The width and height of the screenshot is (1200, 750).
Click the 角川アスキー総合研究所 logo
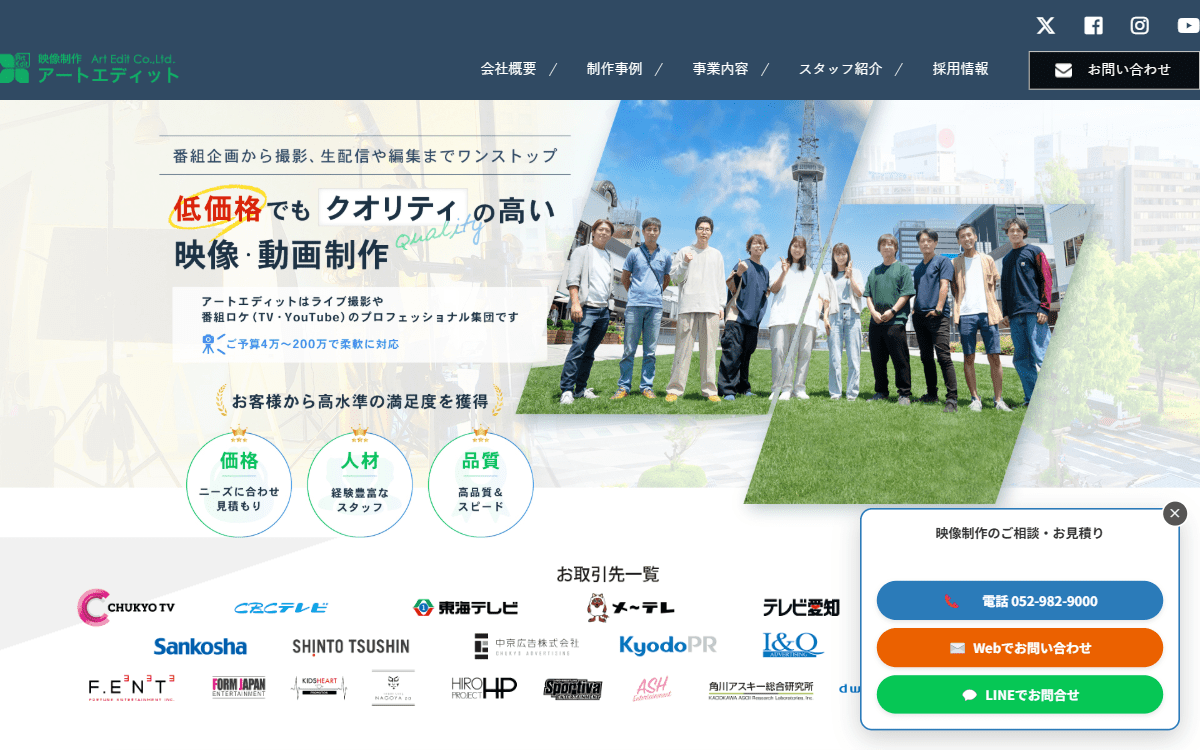(x=761, y=689)
